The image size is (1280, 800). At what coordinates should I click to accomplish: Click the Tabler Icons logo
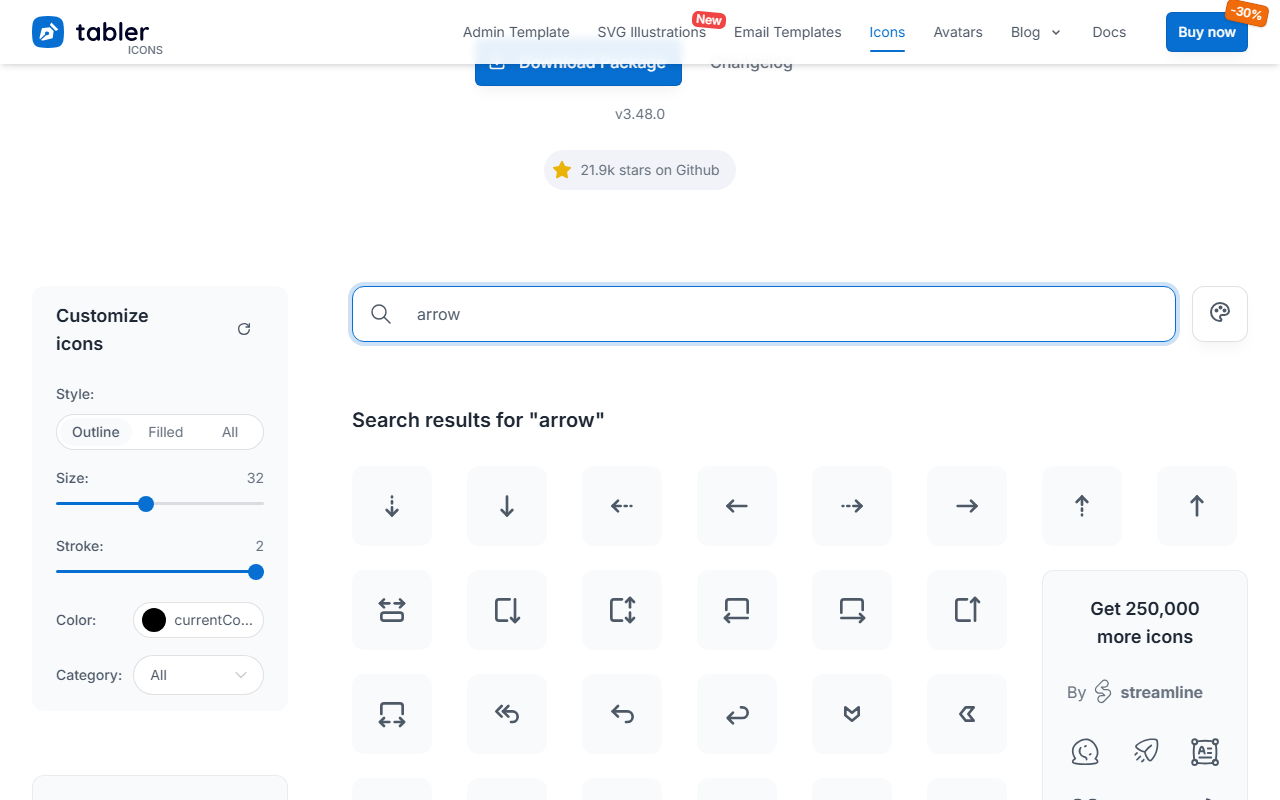click(97, 33)
